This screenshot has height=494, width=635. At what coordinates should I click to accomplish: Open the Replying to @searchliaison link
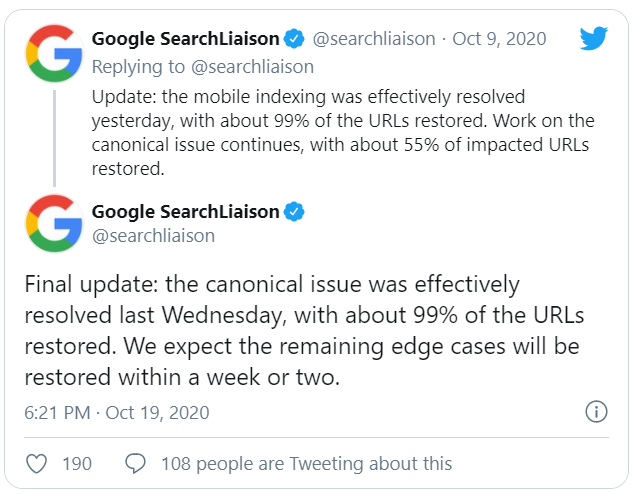point(202,67)
